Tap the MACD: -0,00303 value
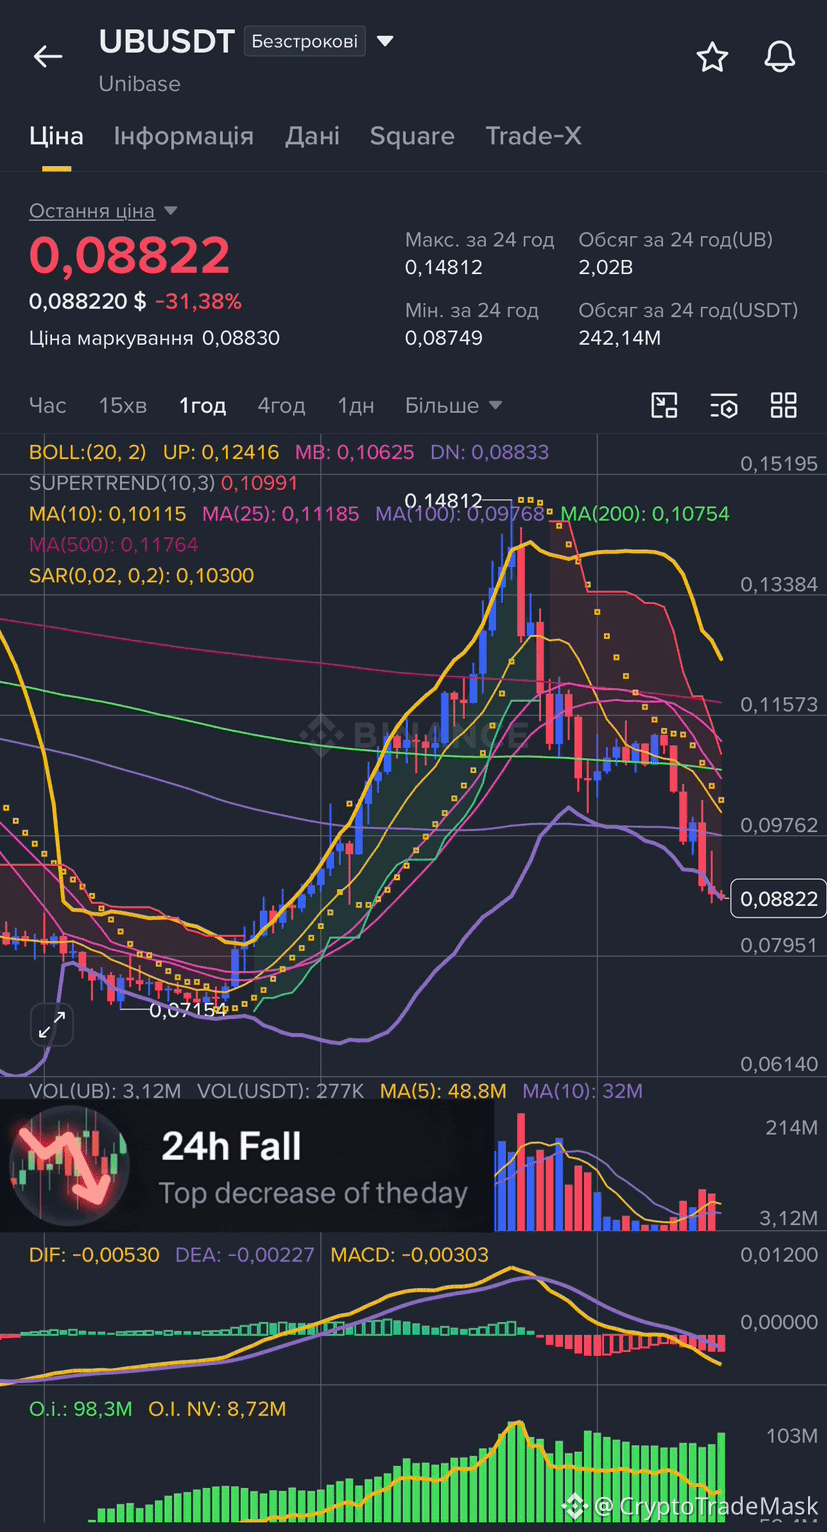 point(409,1255)
